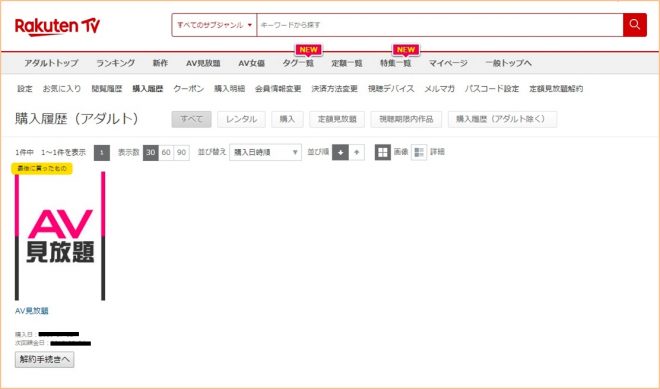The height and width of the screenshot is (389, 660).
Task: Go to マイページ
Action: [448, 63]
